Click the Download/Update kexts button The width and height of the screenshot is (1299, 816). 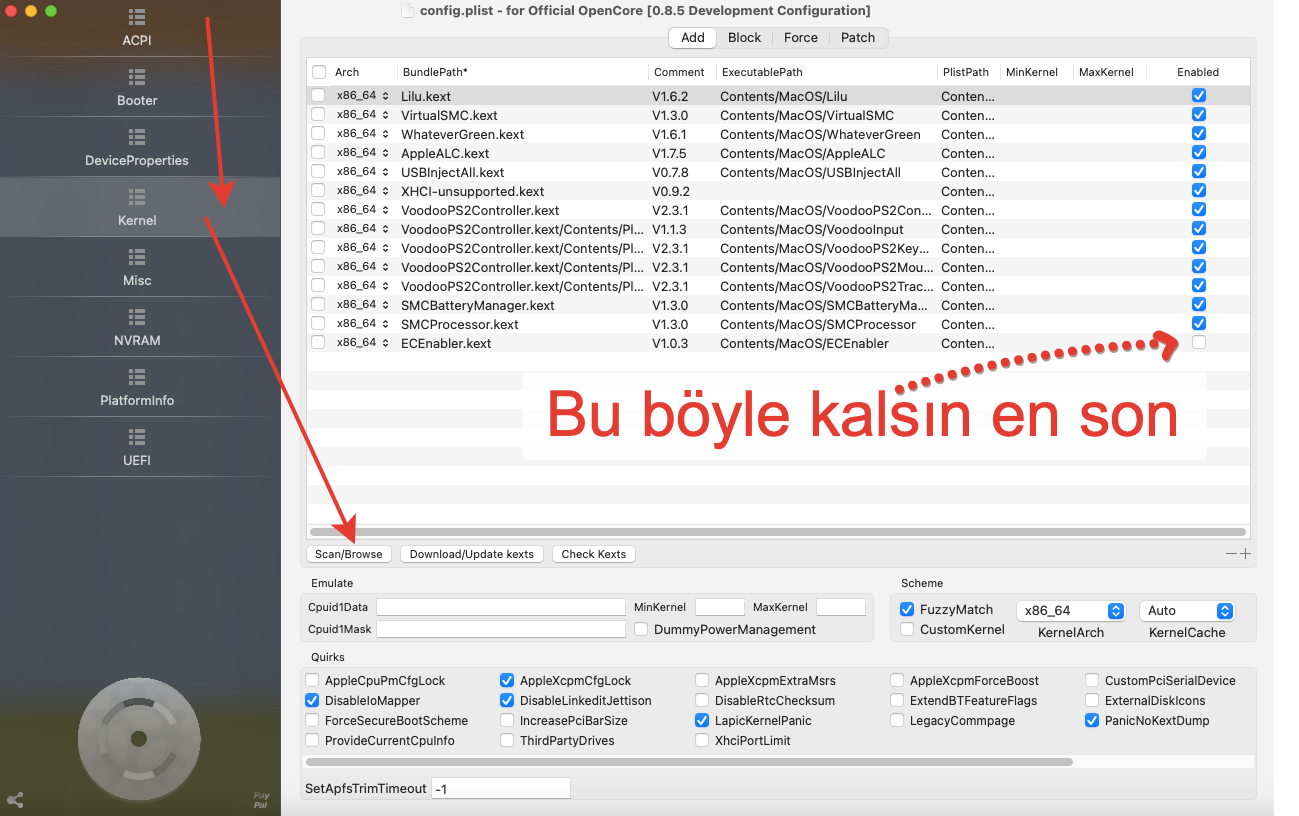tap(471, 554)
